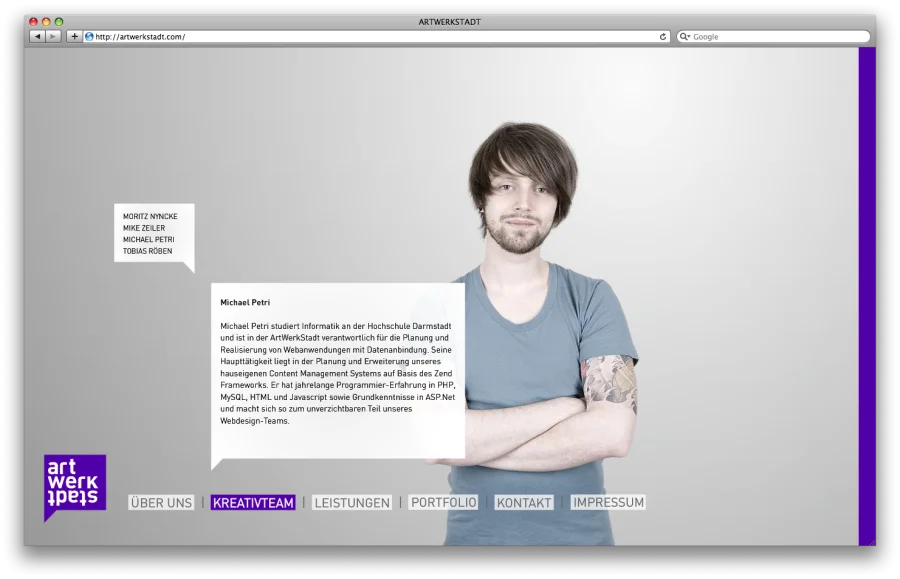Image resolution: width=900 pixels, height=579 pixels.
Task: Open the ÜBER UNS page
Action: coord(161,503)
